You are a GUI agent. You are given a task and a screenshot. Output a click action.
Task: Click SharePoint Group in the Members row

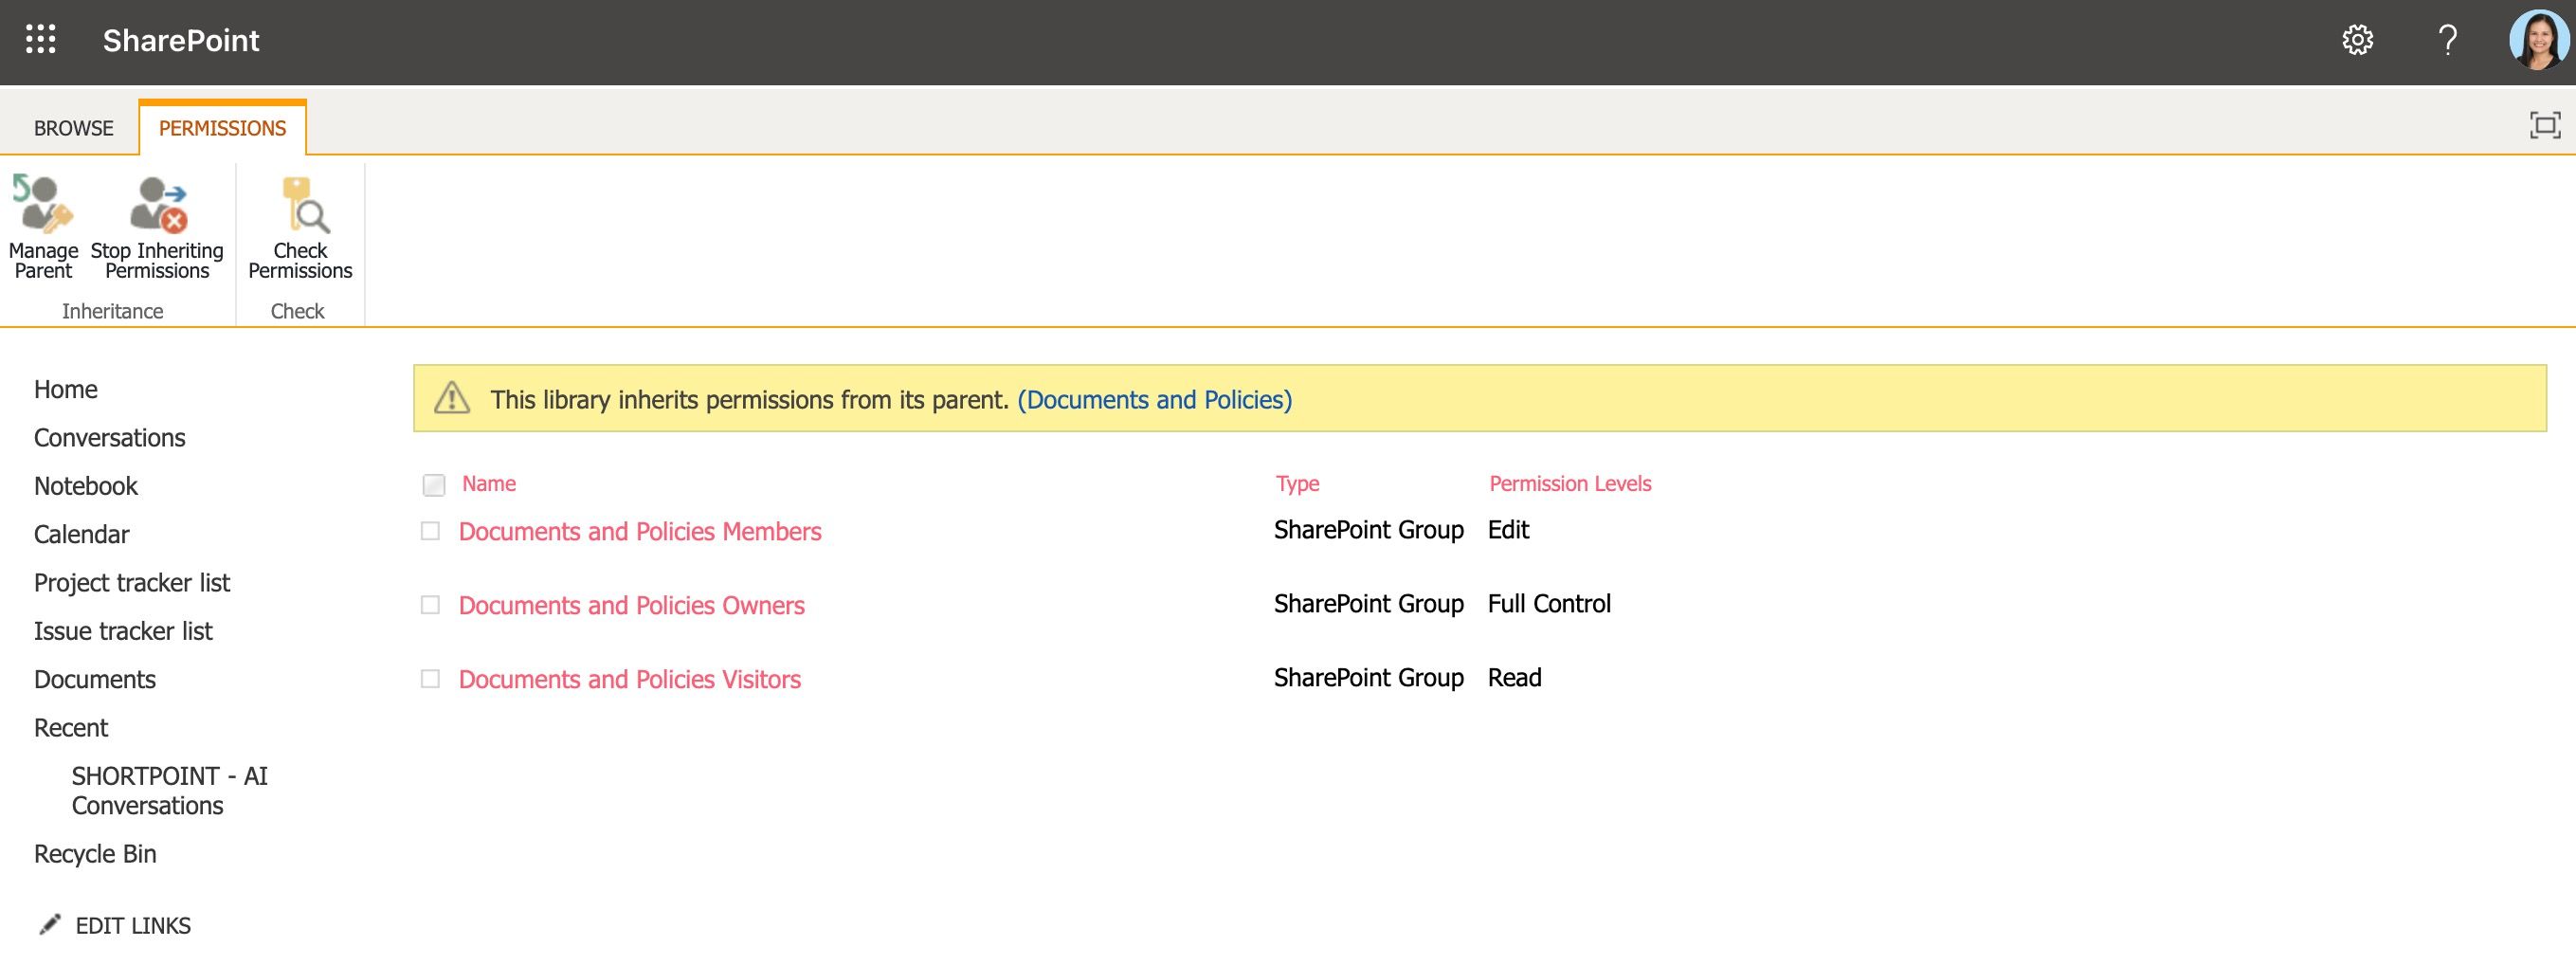click(x=1368, y=529)
